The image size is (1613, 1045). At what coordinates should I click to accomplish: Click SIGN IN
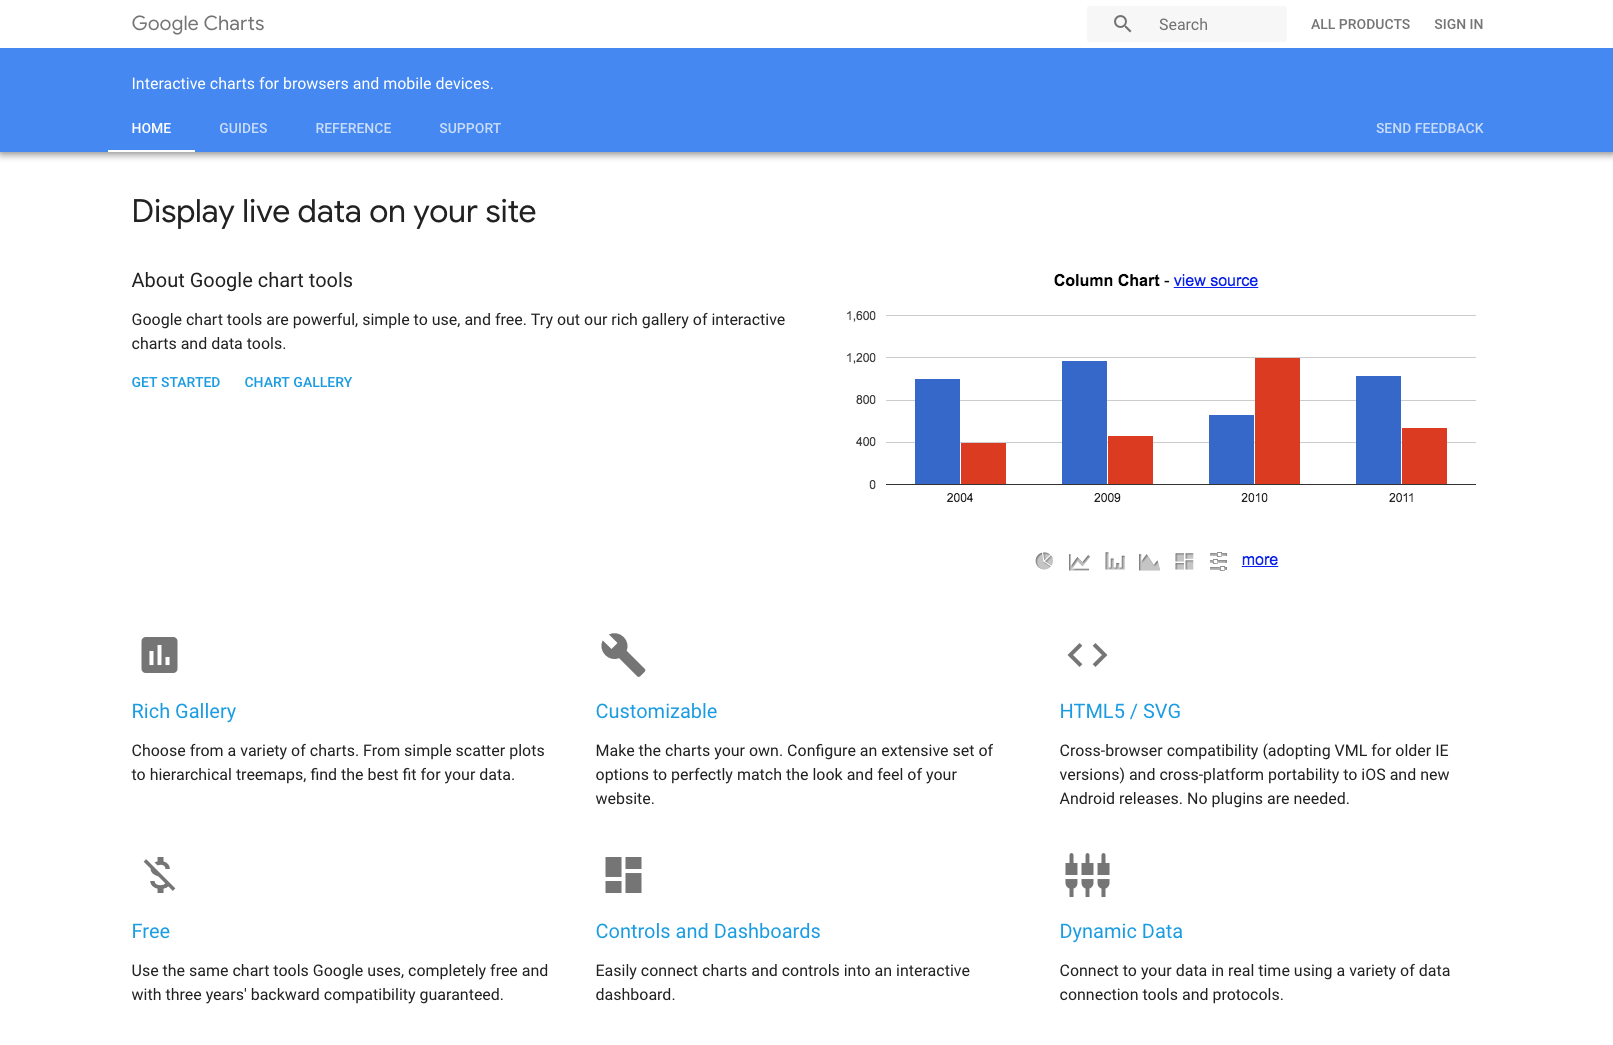click(x=1458, y=24)
